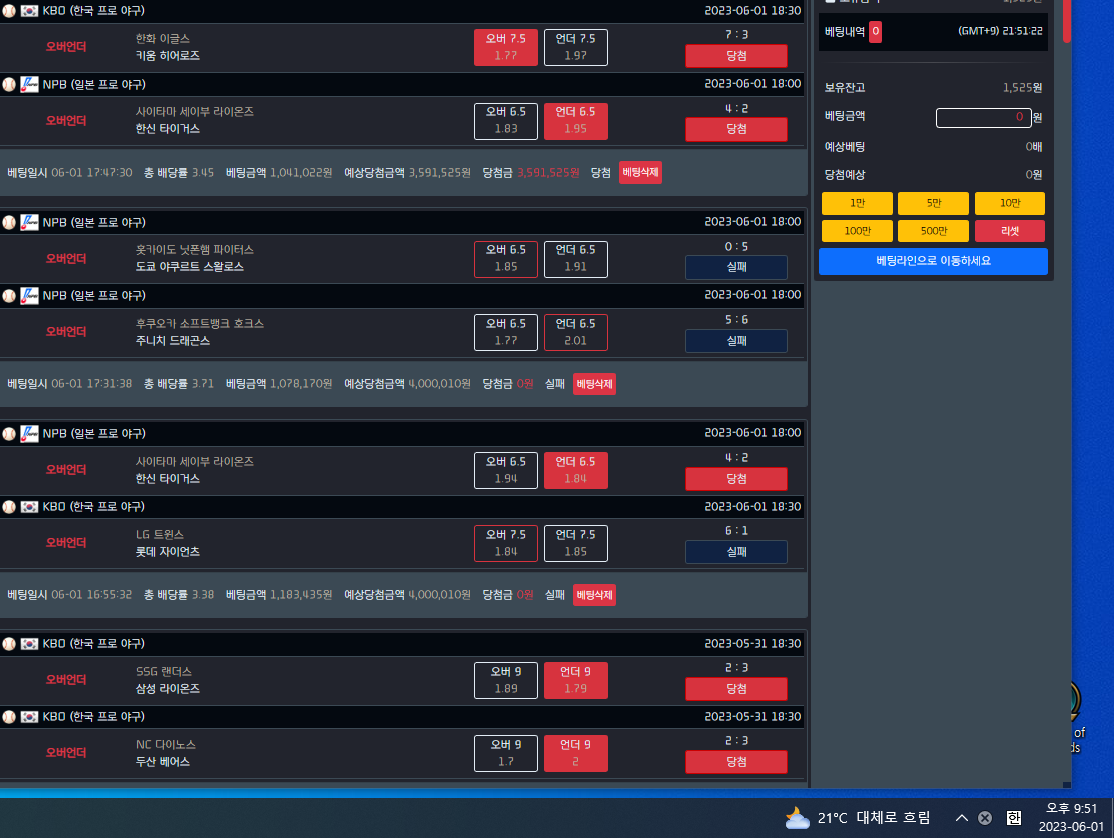Click the 당첨 result for 한화 이글스 match
Screen dimensions: 1114x838
[736, 56]
